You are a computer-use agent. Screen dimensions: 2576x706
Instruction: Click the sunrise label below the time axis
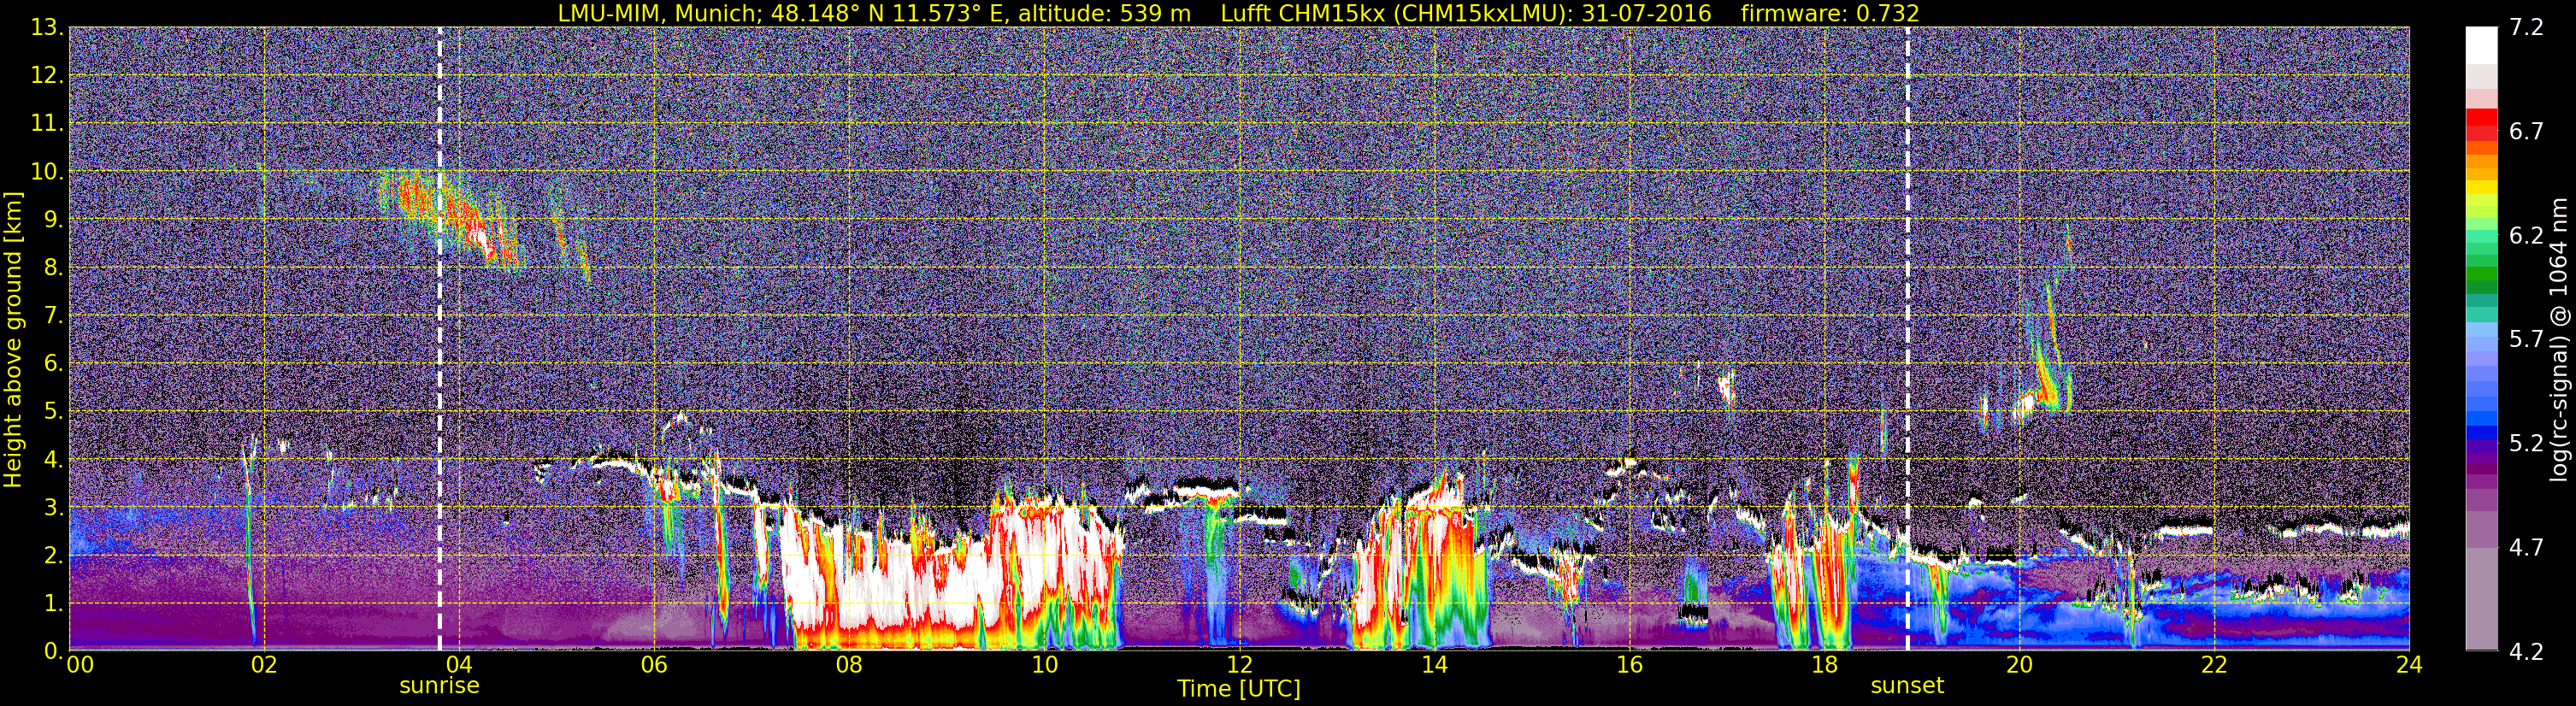click(x=439, y=686)
